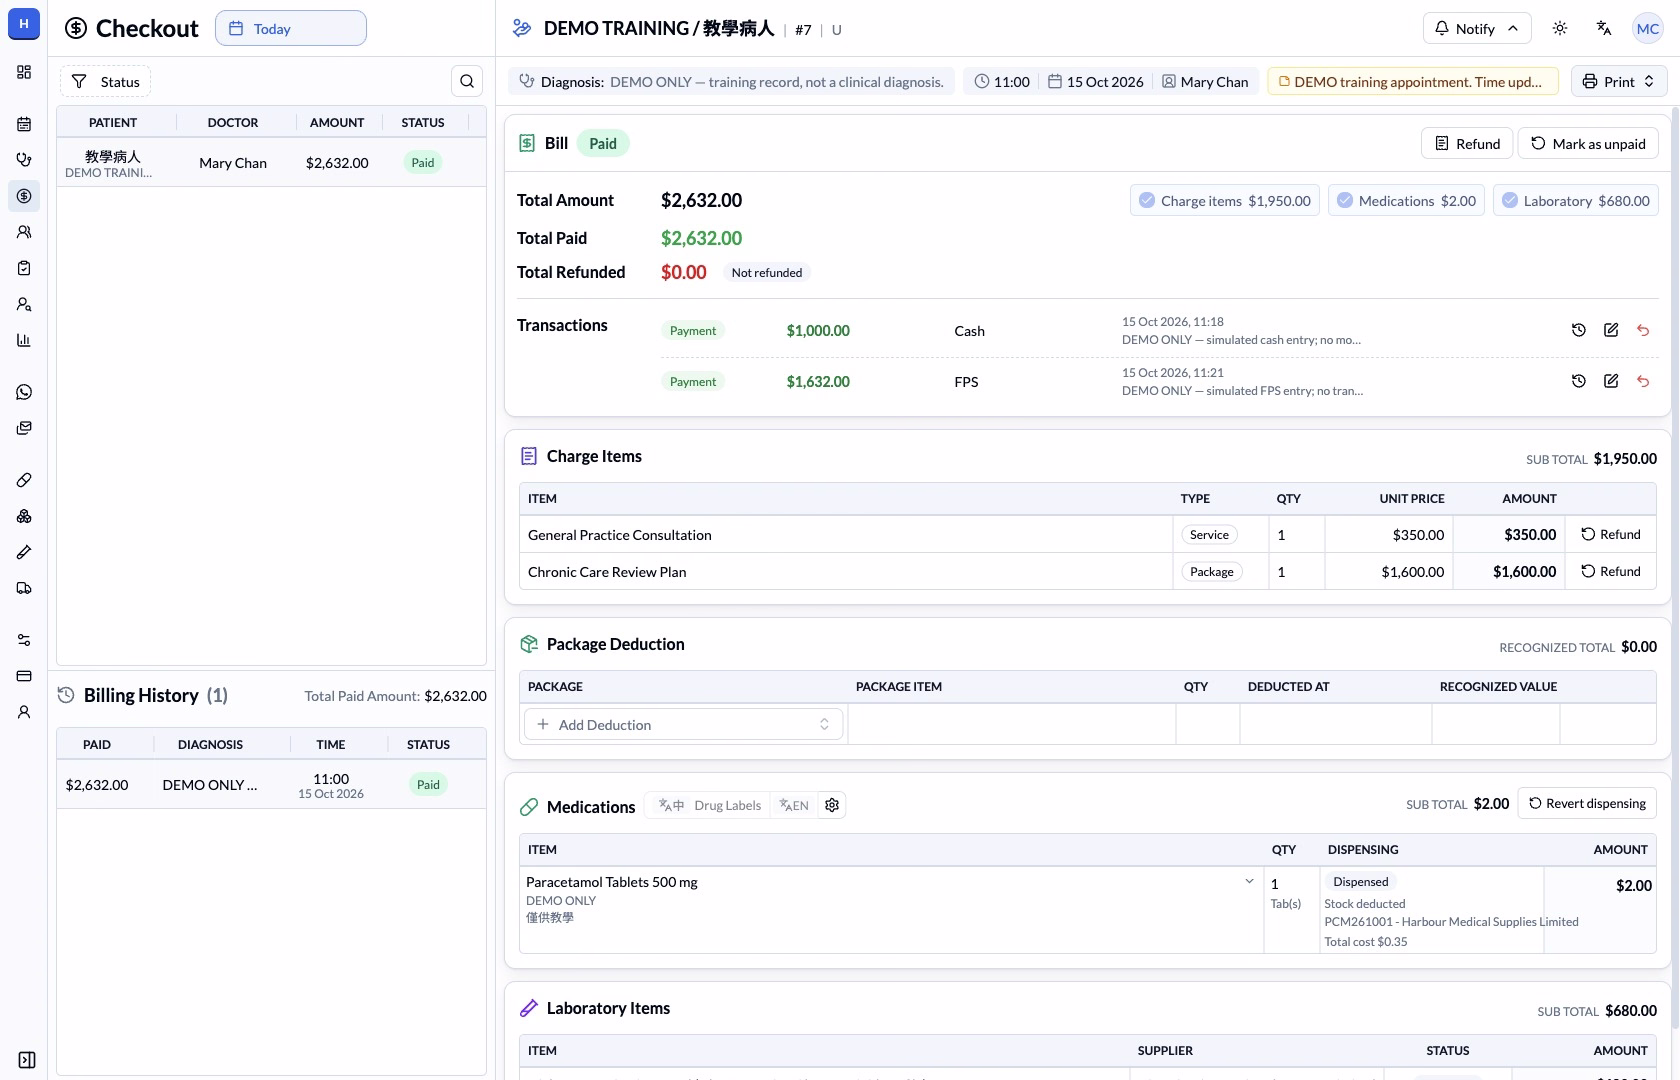Open the Status filter
This screenshot has height=1080, width=1680.
105,81
